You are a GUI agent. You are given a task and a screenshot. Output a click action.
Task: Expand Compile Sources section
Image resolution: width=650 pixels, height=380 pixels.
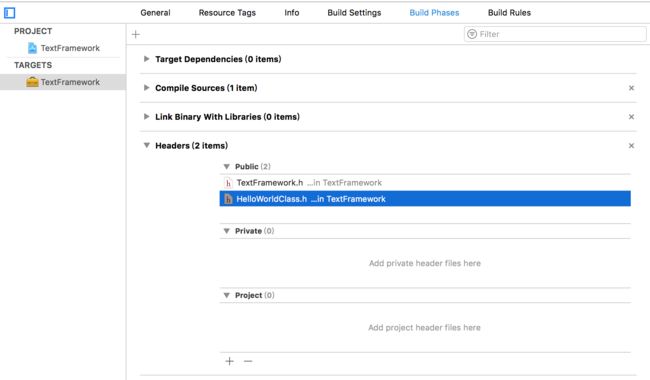click(x=146, y=87)
